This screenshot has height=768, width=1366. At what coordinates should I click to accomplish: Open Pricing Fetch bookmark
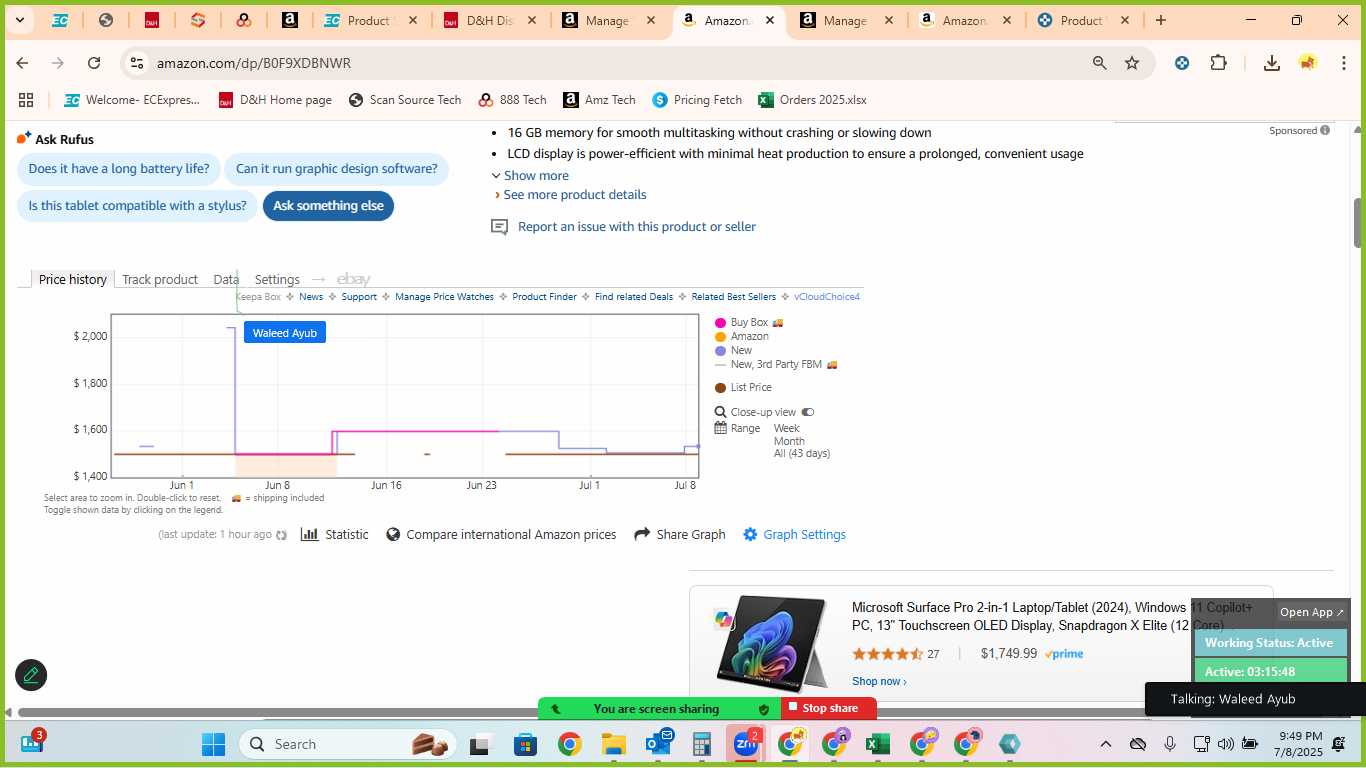pyautogui.click(x=697, y=100)
